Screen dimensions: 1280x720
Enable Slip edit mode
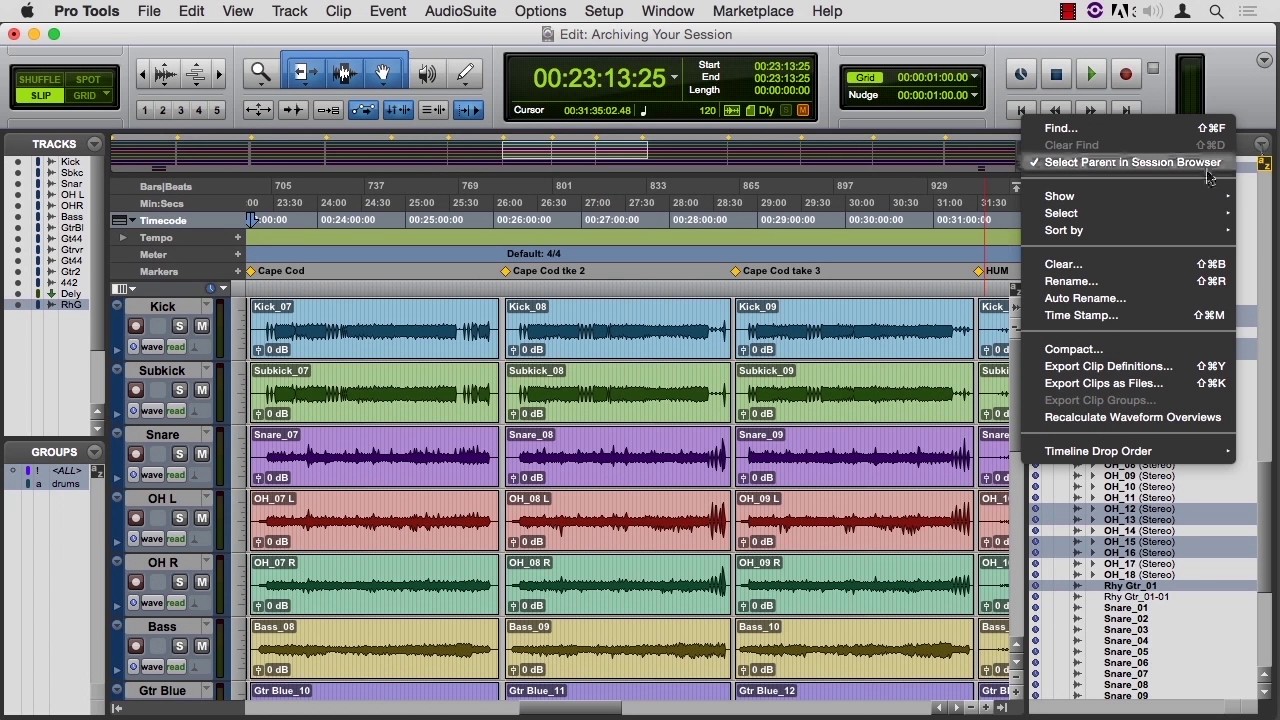pos(40,95)
